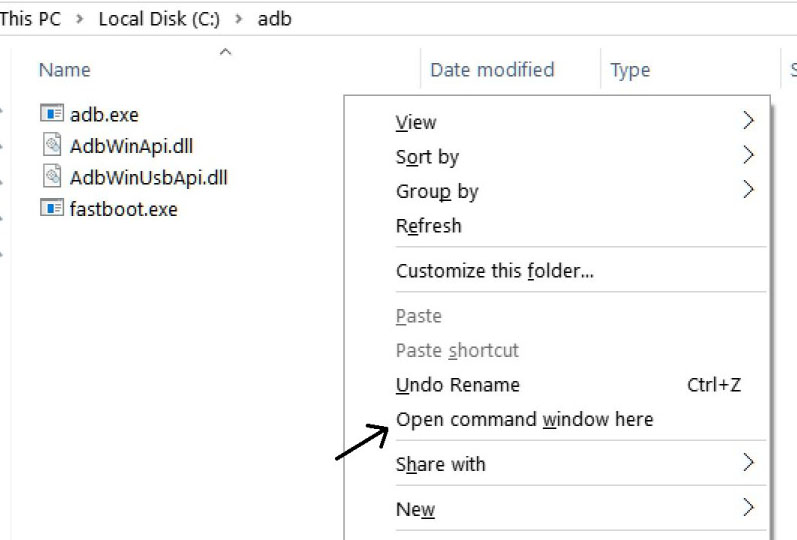The height and width of the screenshot is (540, 797).
Task: Click Open command window here
Action: click(x=524, y=419)
